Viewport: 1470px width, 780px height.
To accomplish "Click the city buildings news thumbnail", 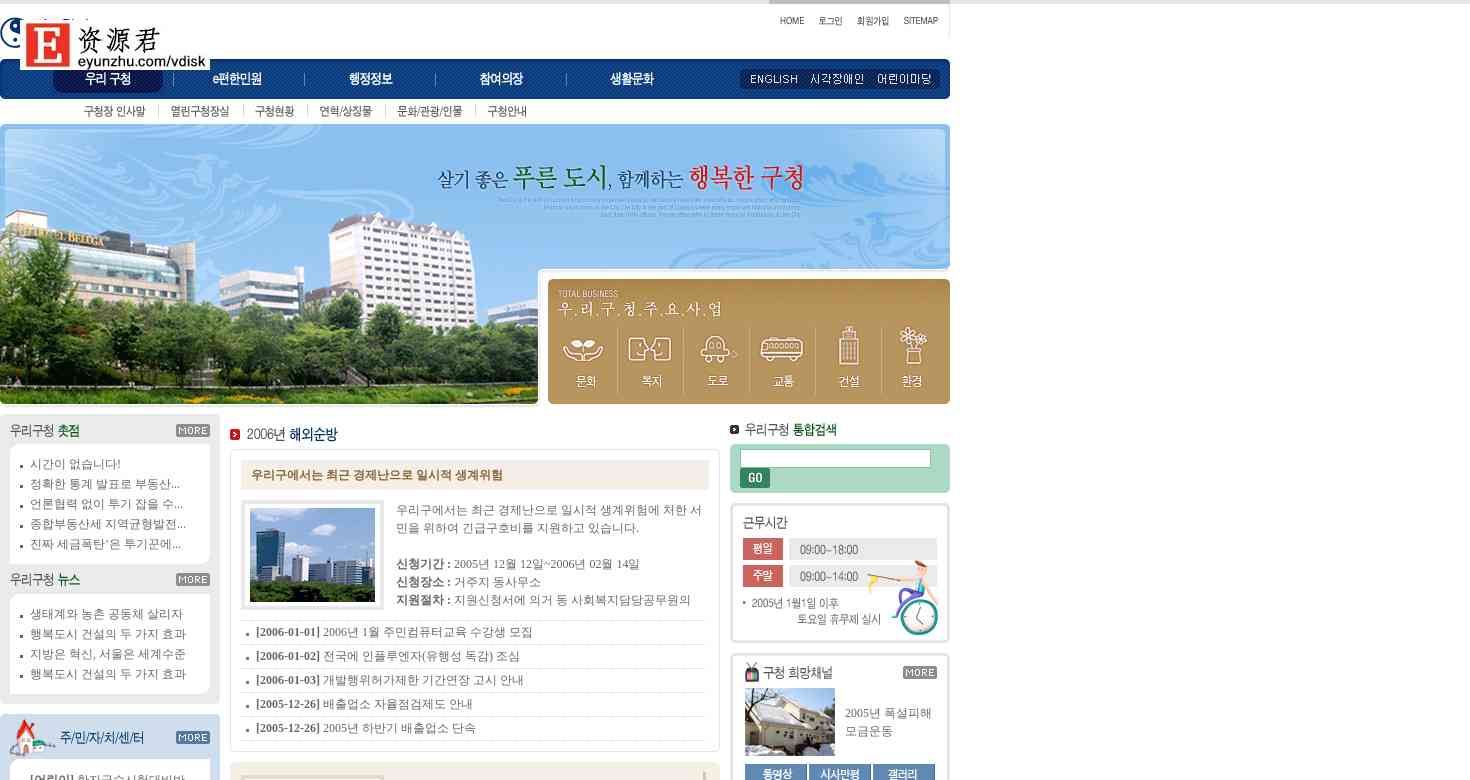I will coord(312,555).
